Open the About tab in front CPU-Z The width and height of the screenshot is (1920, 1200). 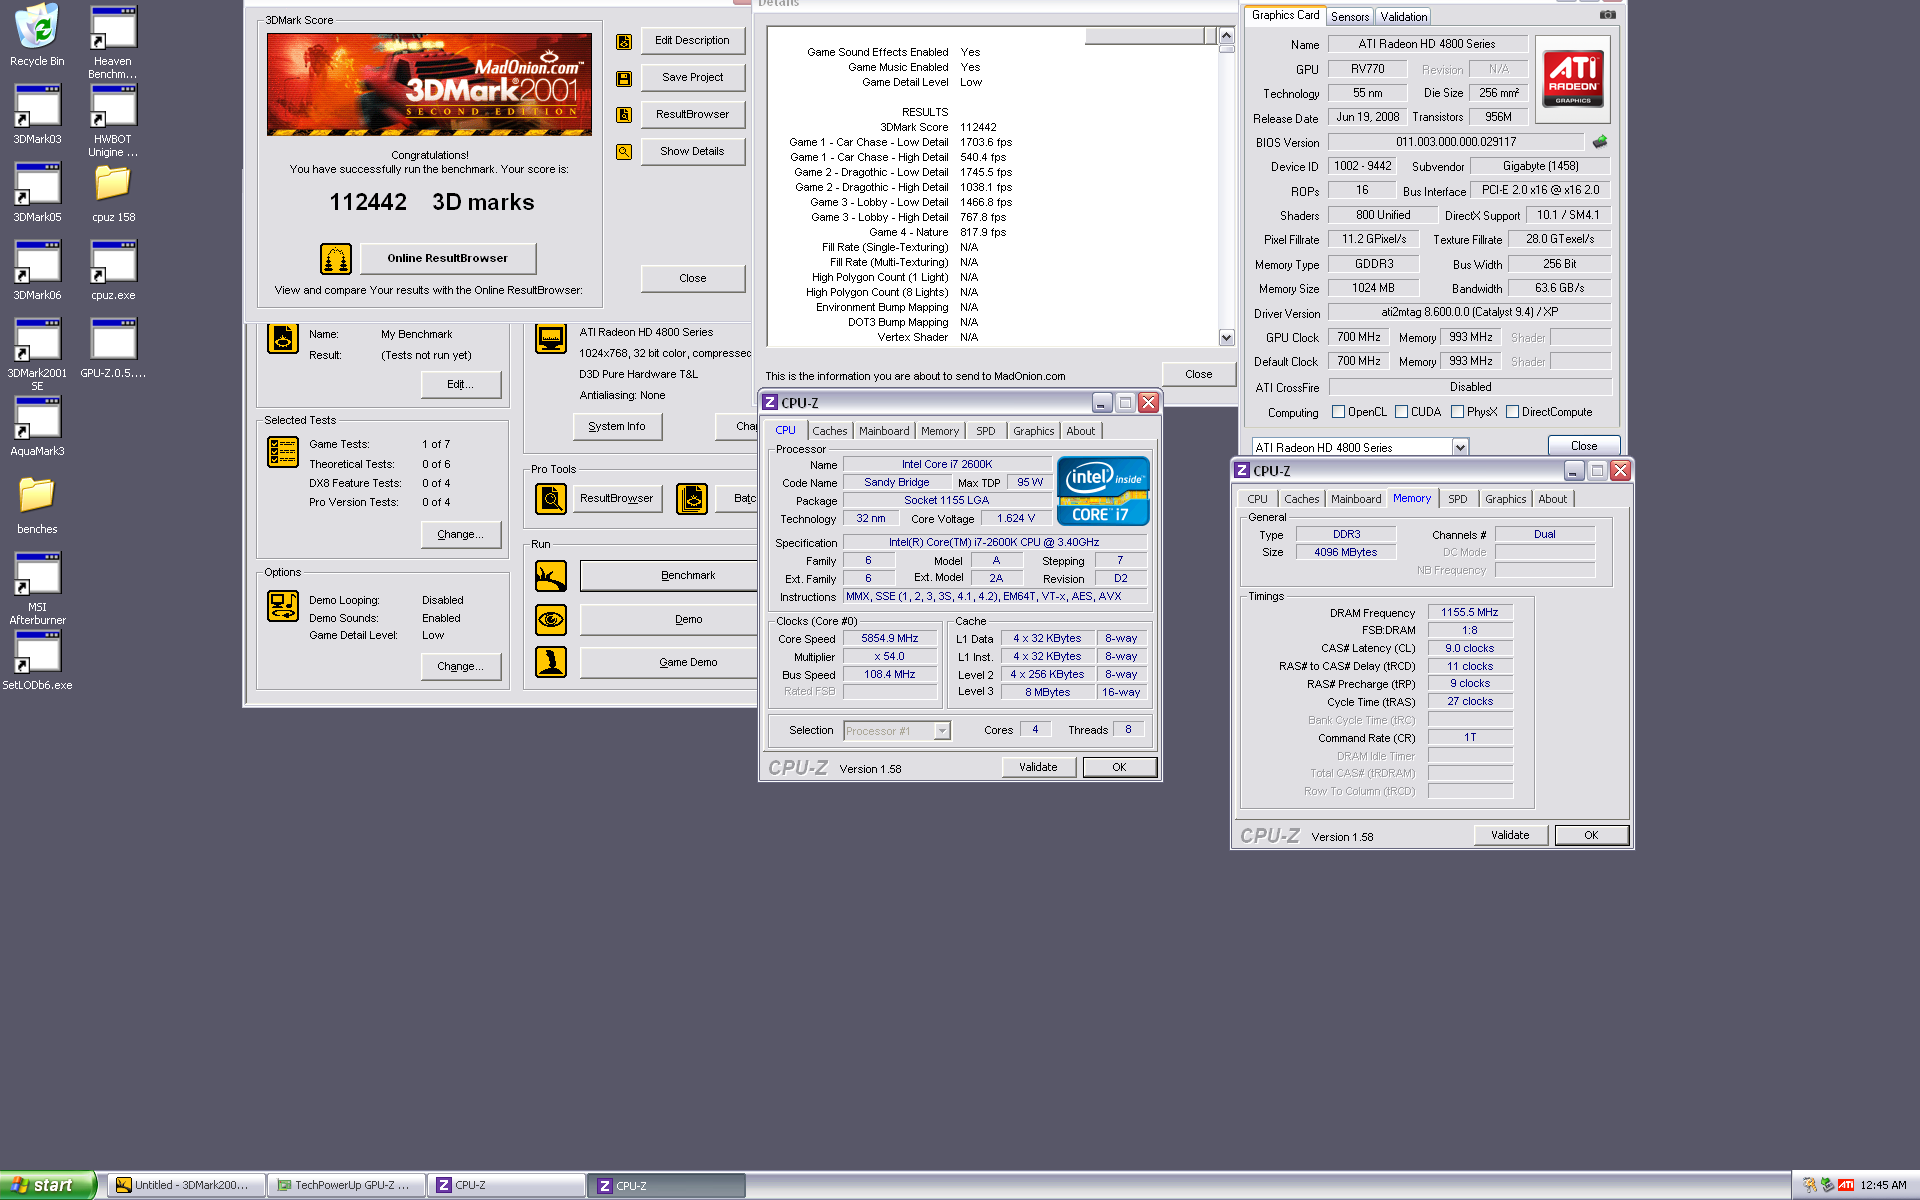1080,431
